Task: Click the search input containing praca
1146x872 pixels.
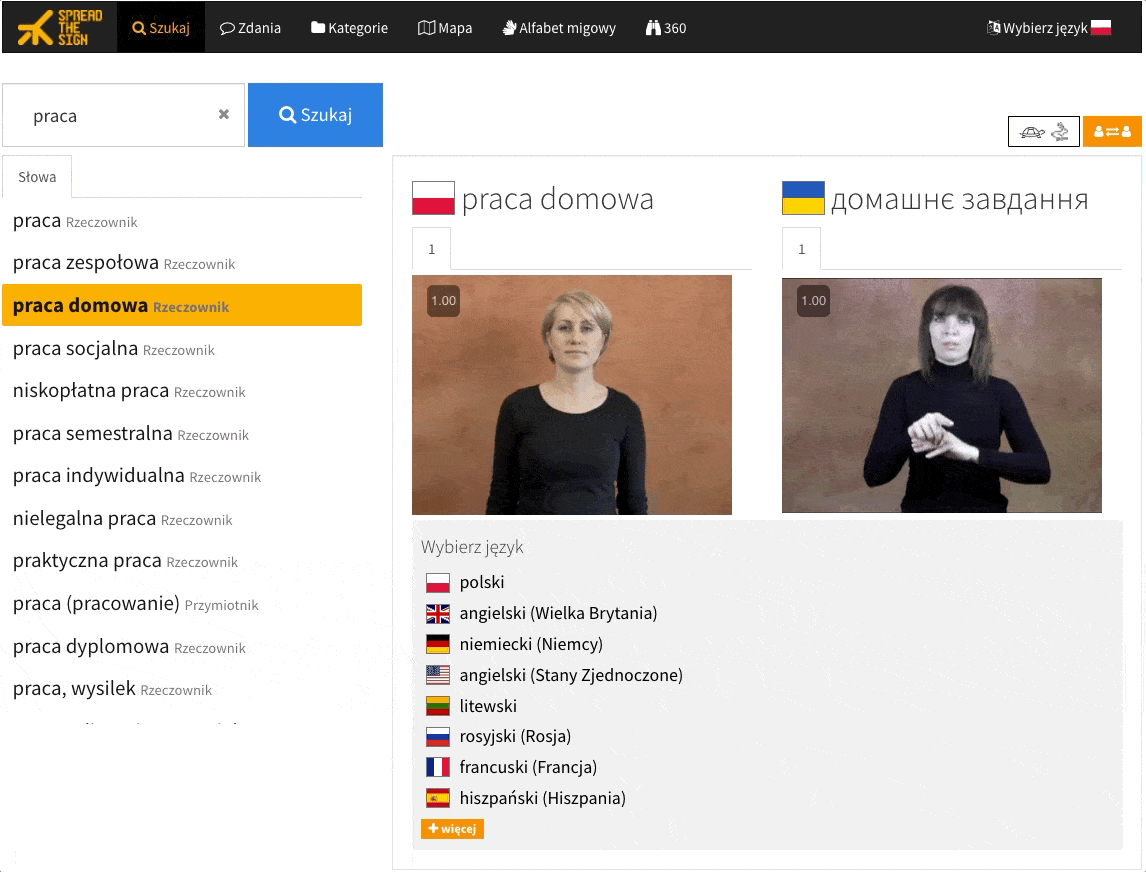Action: click(x=124, y=115)
